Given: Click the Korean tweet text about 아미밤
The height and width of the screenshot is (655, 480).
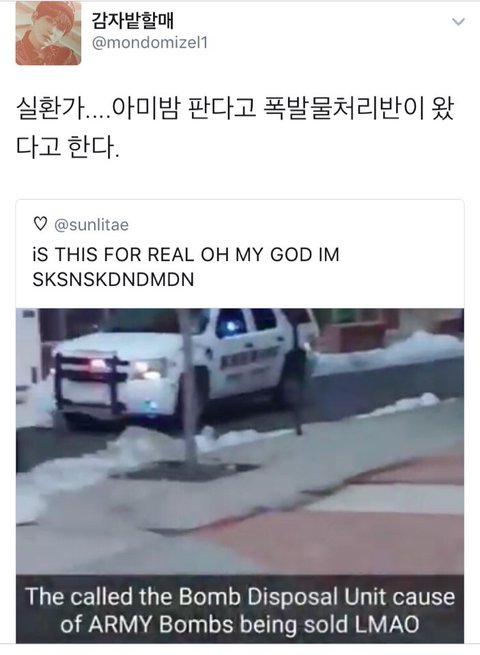Looking at the screenshot, I should [235, 127].
